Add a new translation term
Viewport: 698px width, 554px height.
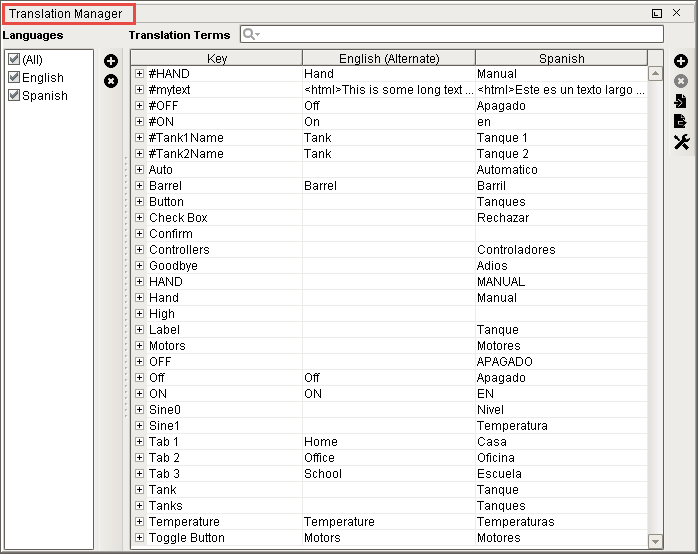click(681, 61)
